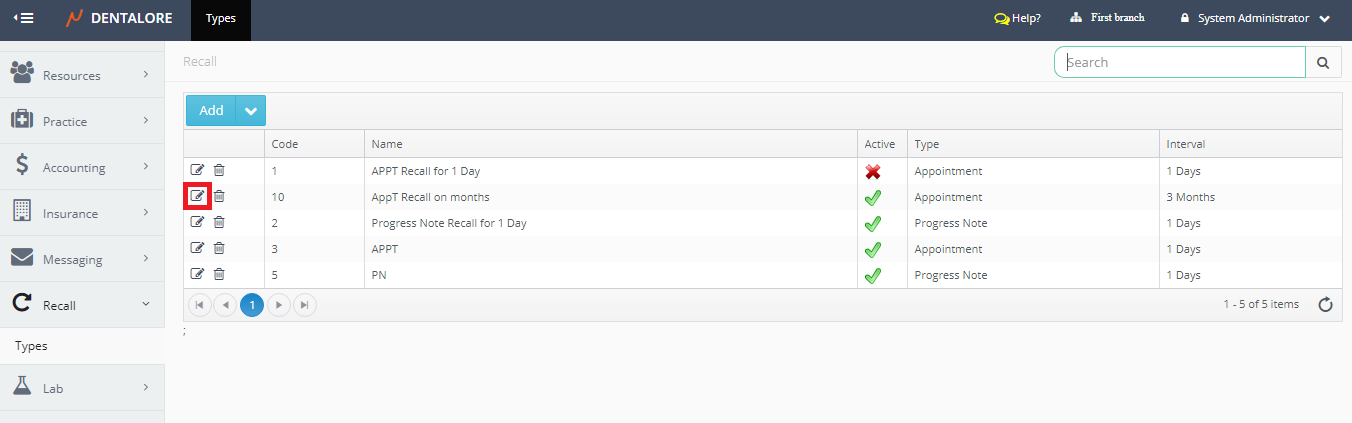Select Types under Recall menu
Viewport: 1352px width, 423px height.
coord(31,346)
